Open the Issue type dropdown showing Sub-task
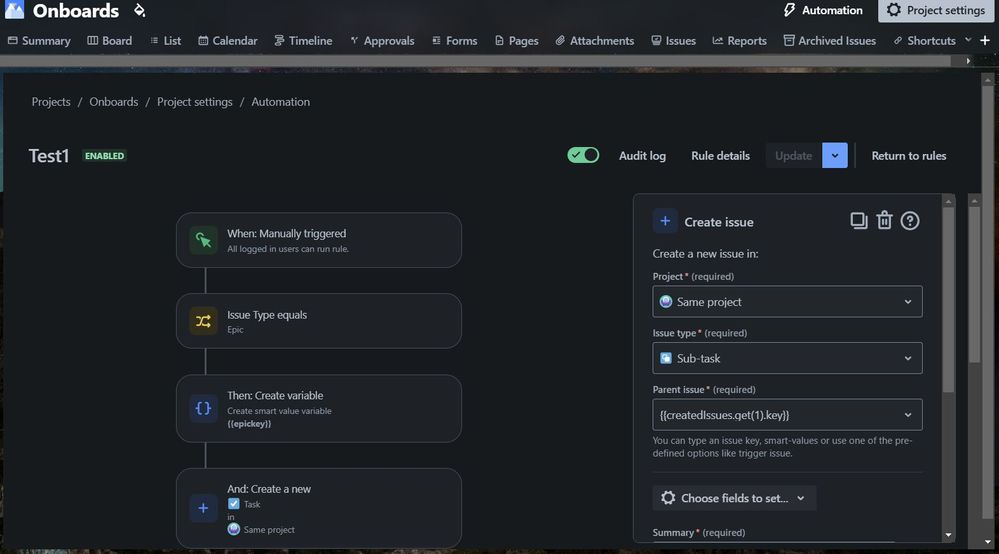Image resolution: width=999 pixels, height=554 pixels. pos(787,359)
